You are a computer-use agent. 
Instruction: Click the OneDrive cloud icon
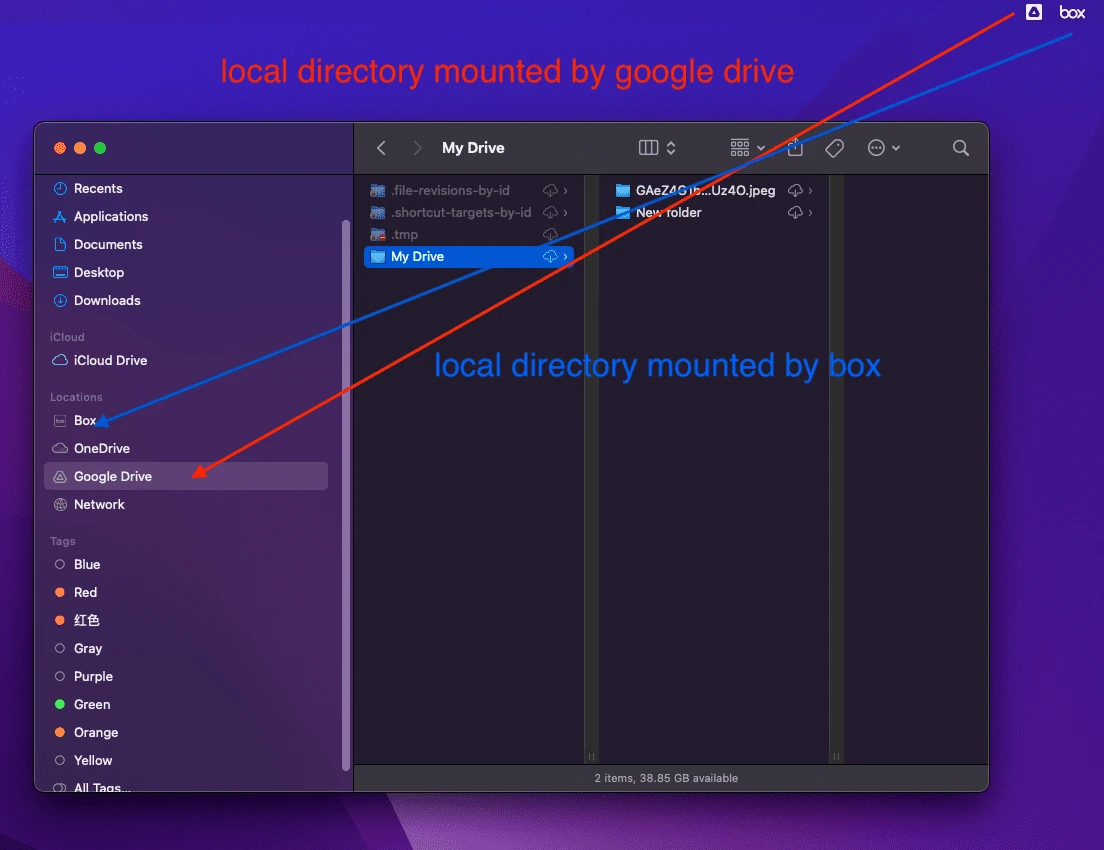click(x=61, y=449)
